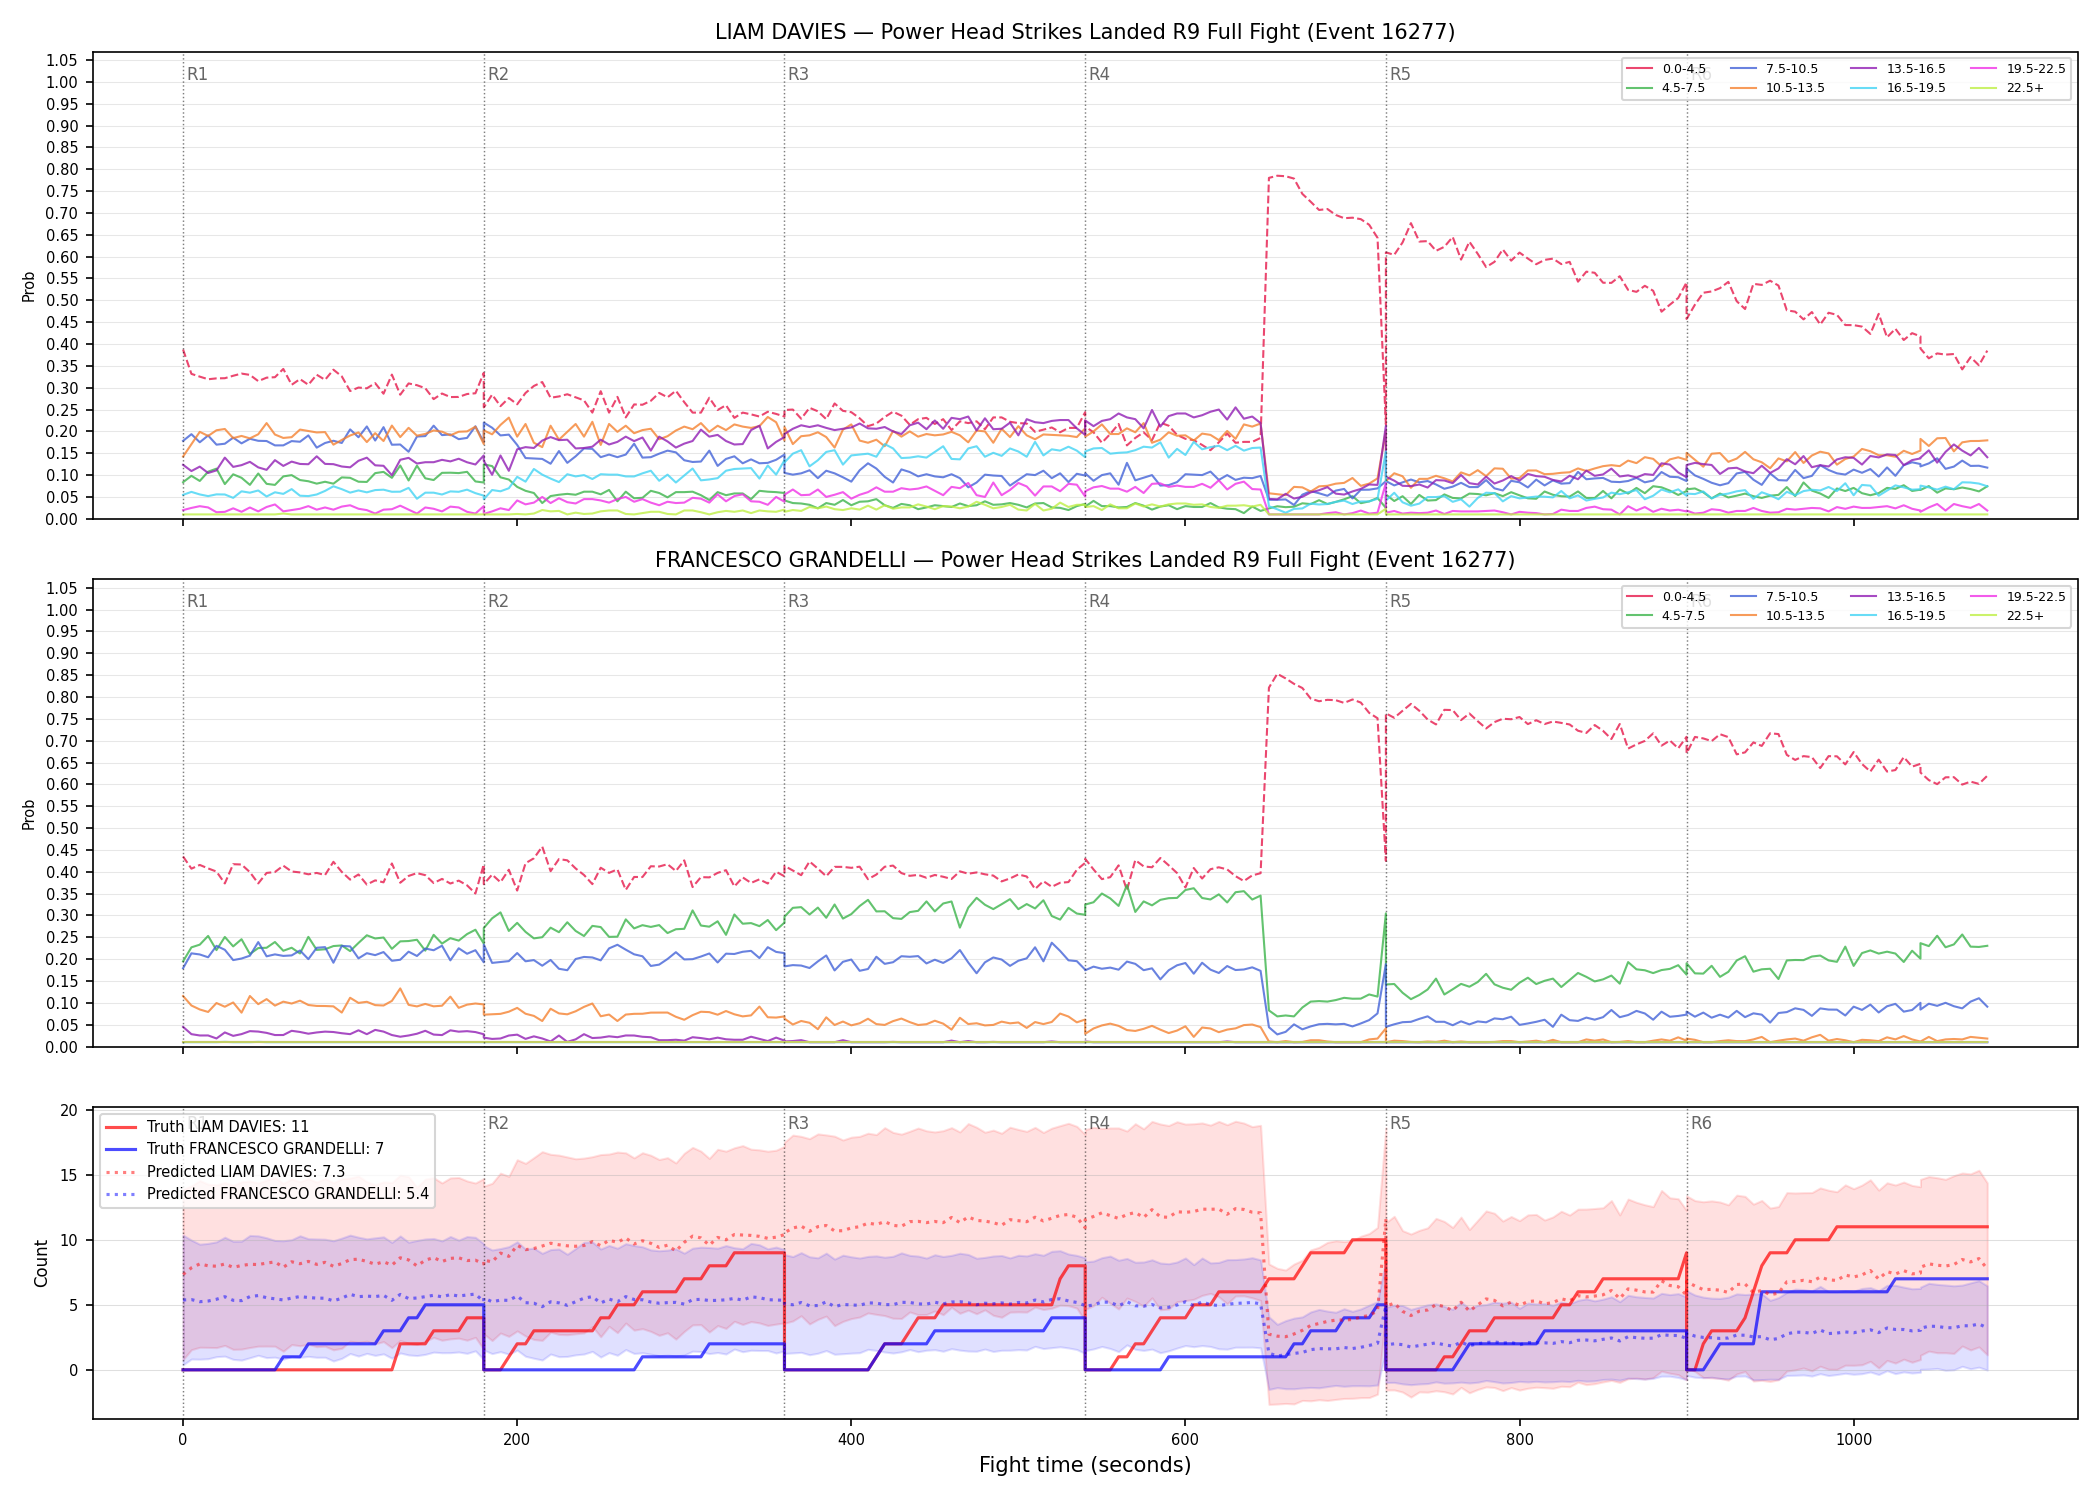Image resolution: width=2100 pixels, height=1500 pixels.
Task: Click the 'Count' y-axis label
Action: point(41,1263)
